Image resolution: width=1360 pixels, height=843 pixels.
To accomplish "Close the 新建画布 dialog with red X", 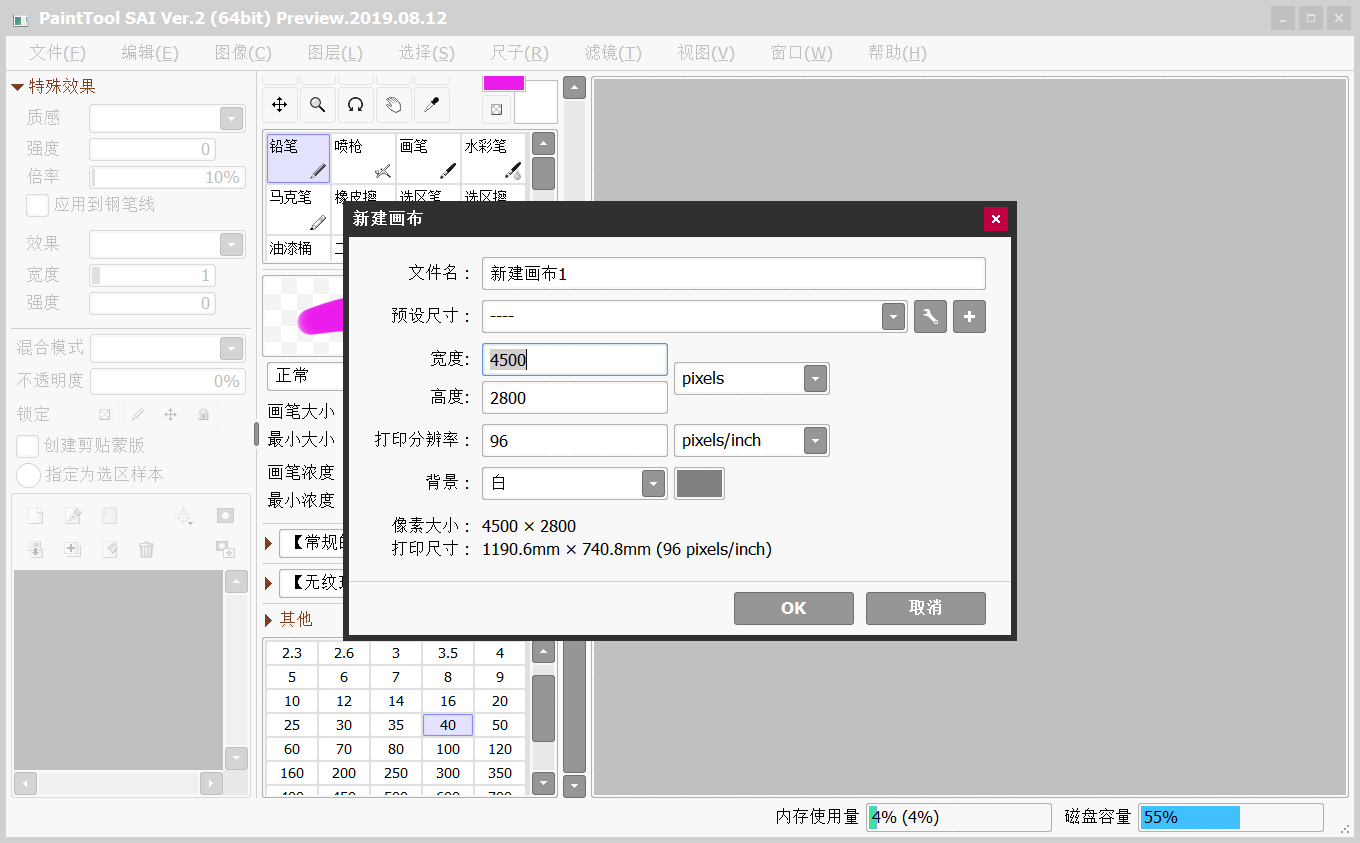I will click(x=995, y=219).
